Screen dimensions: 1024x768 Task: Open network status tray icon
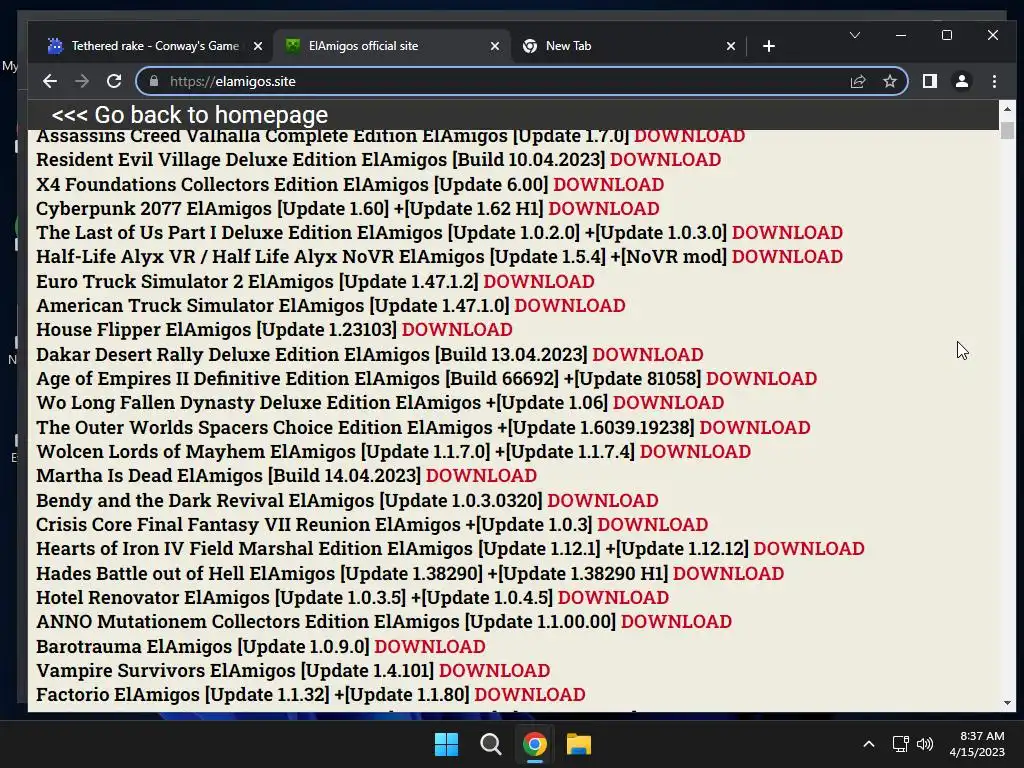pos(901,744)
